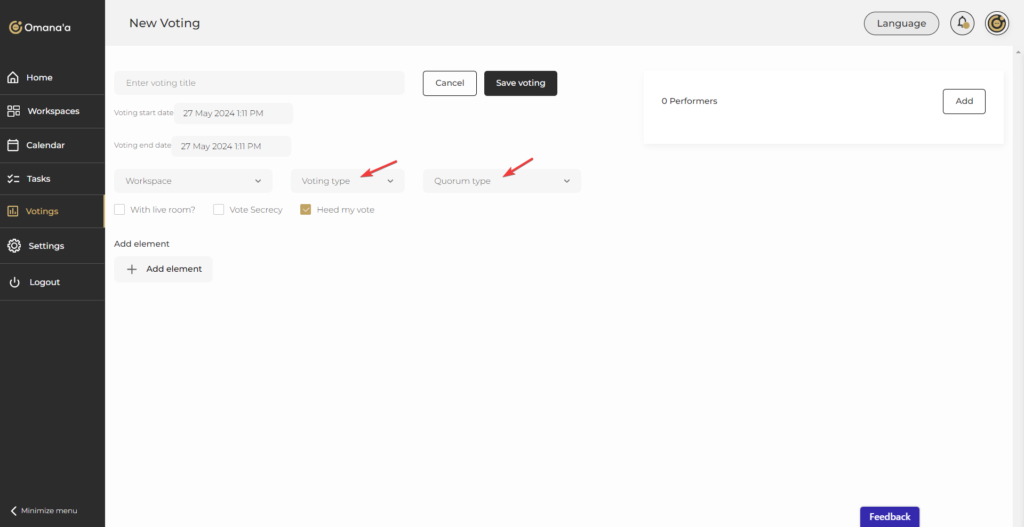Click the notification bell icon
The height and width of the screenshot is (527, 1024).
pos(962,23)
